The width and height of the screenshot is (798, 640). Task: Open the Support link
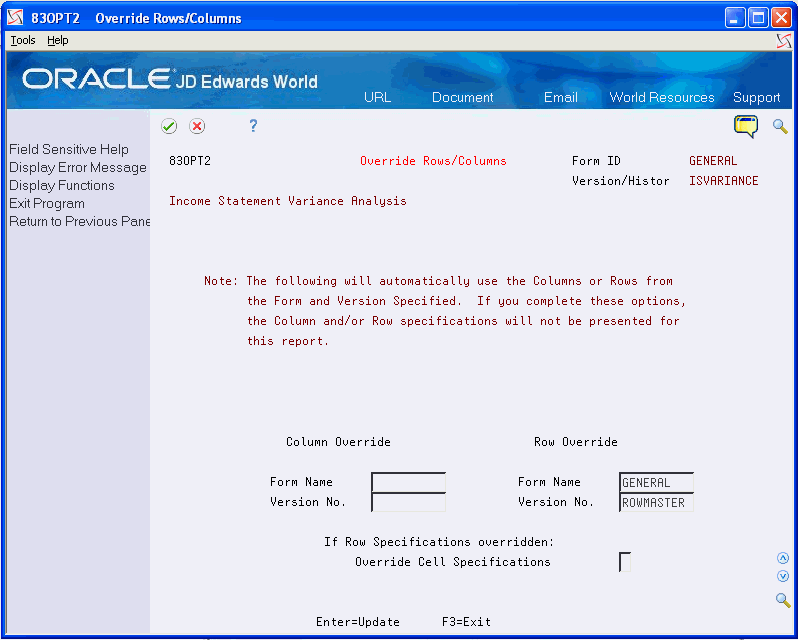756,97
